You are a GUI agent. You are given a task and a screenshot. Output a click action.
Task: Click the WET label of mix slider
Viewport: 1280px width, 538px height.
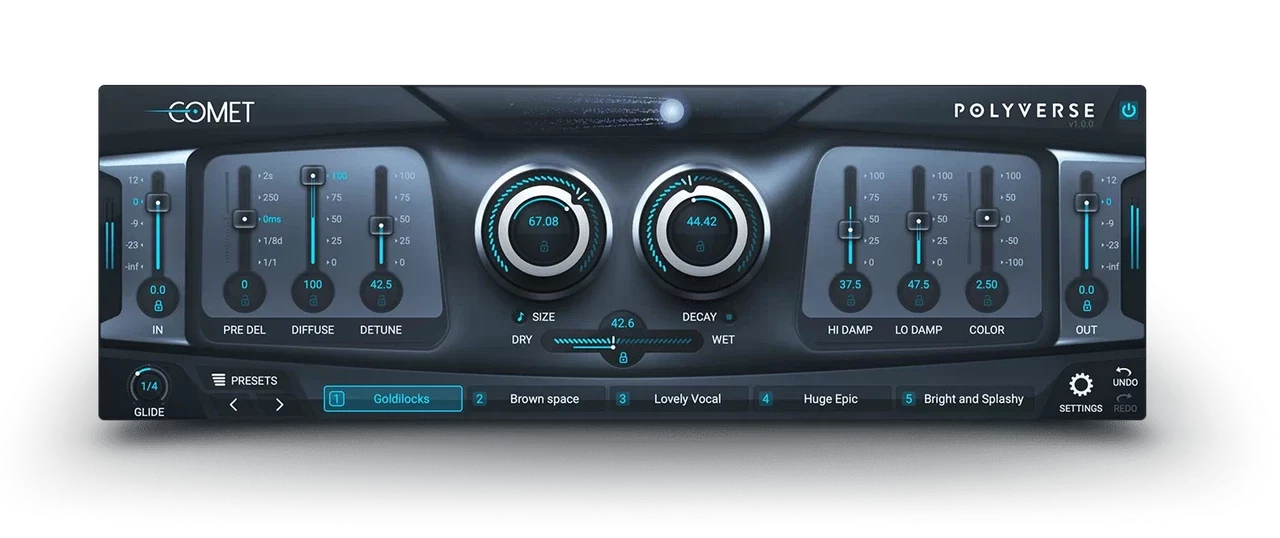point(723,340)
